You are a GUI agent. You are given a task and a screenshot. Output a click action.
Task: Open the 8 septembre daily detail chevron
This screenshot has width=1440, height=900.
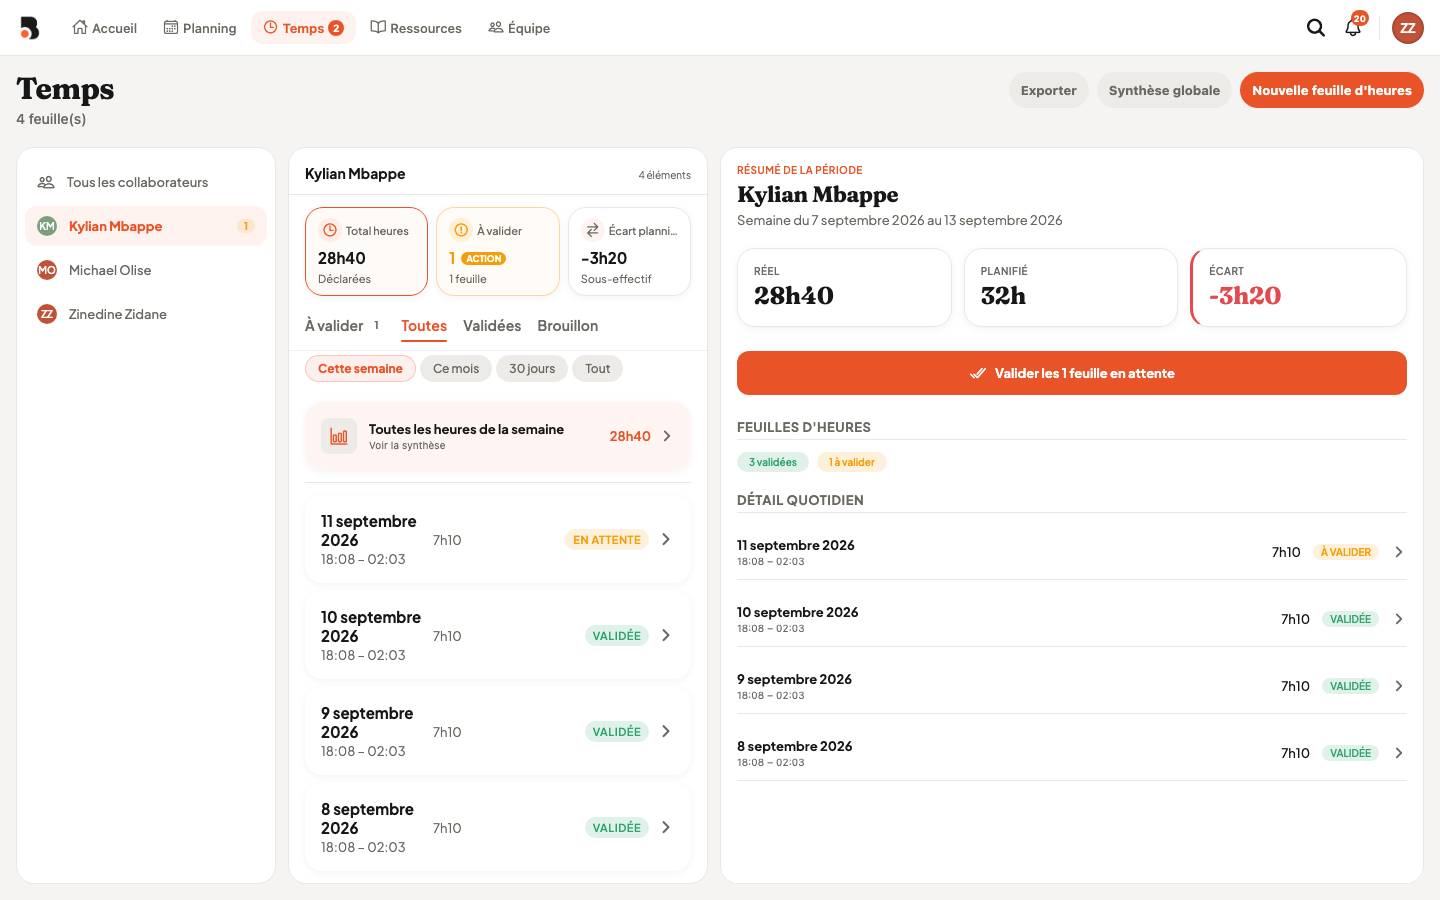pyautogui.click(x=1399, y=753)
